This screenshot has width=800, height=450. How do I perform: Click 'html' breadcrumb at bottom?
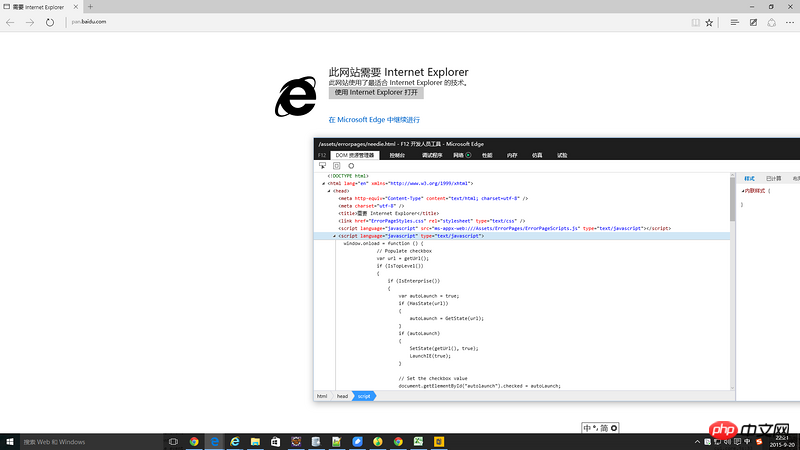click(x=322, y=396)
